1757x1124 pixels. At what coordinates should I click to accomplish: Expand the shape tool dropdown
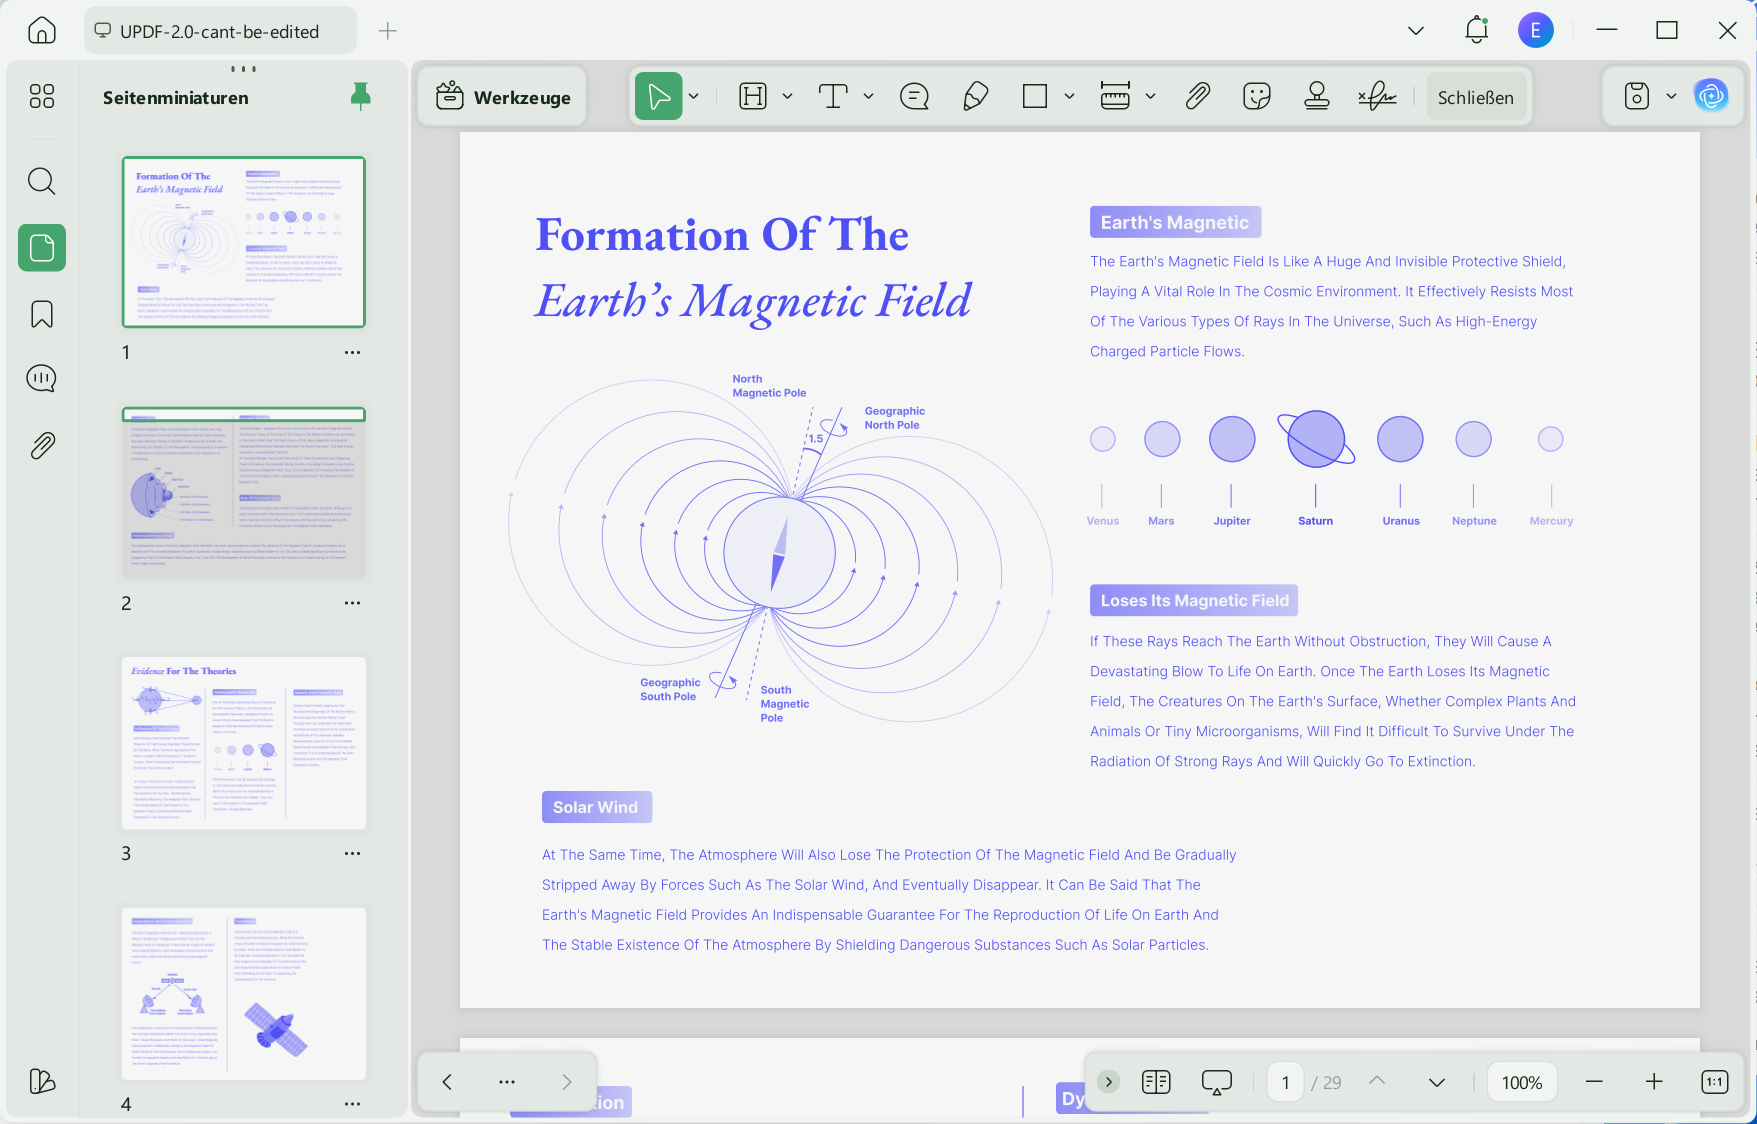(x=1069, y=96)
